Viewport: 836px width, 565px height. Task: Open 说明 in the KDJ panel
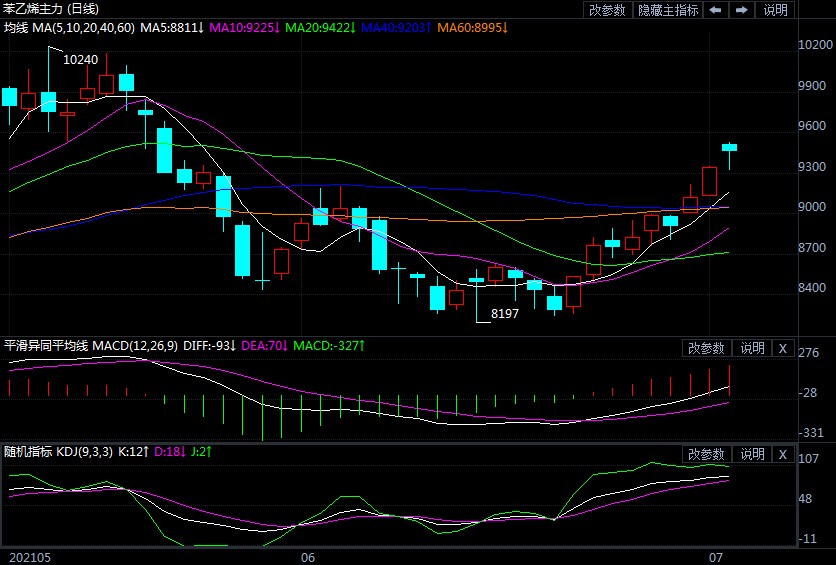click(x=752, y=455)
